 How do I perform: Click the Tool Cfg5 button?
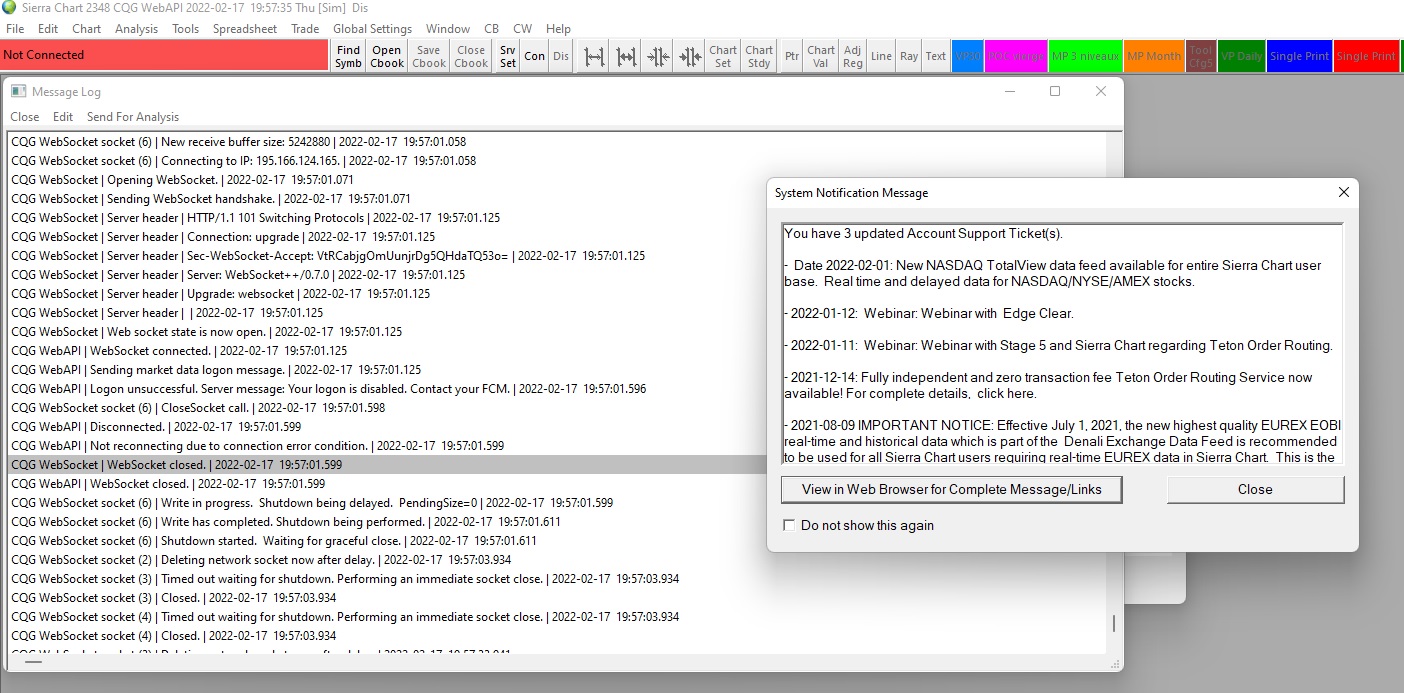(x=1201, y=56)
